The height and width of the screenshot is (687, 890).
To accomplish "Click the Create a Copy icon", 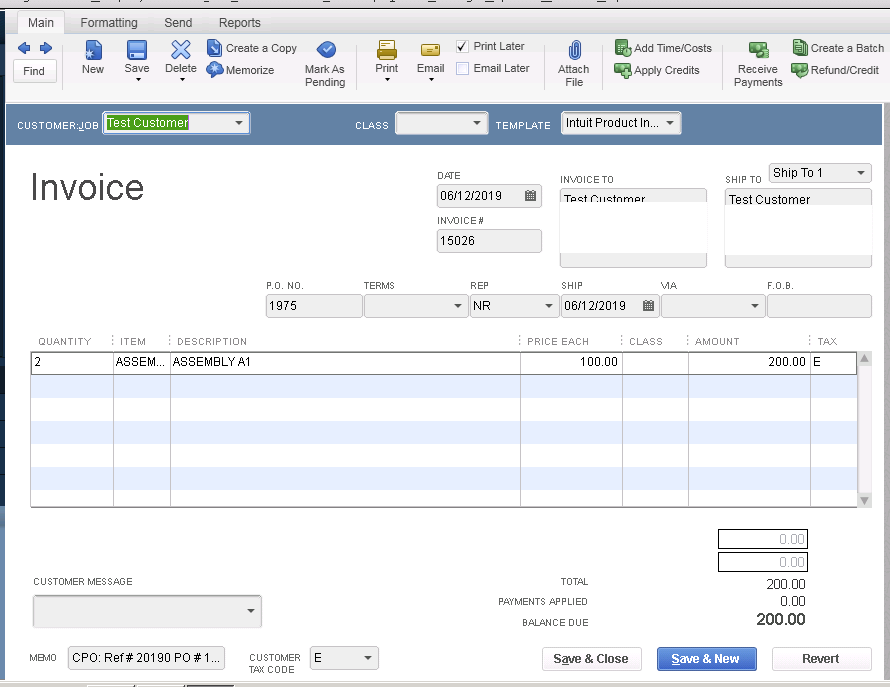I will (x=215, y=48).
